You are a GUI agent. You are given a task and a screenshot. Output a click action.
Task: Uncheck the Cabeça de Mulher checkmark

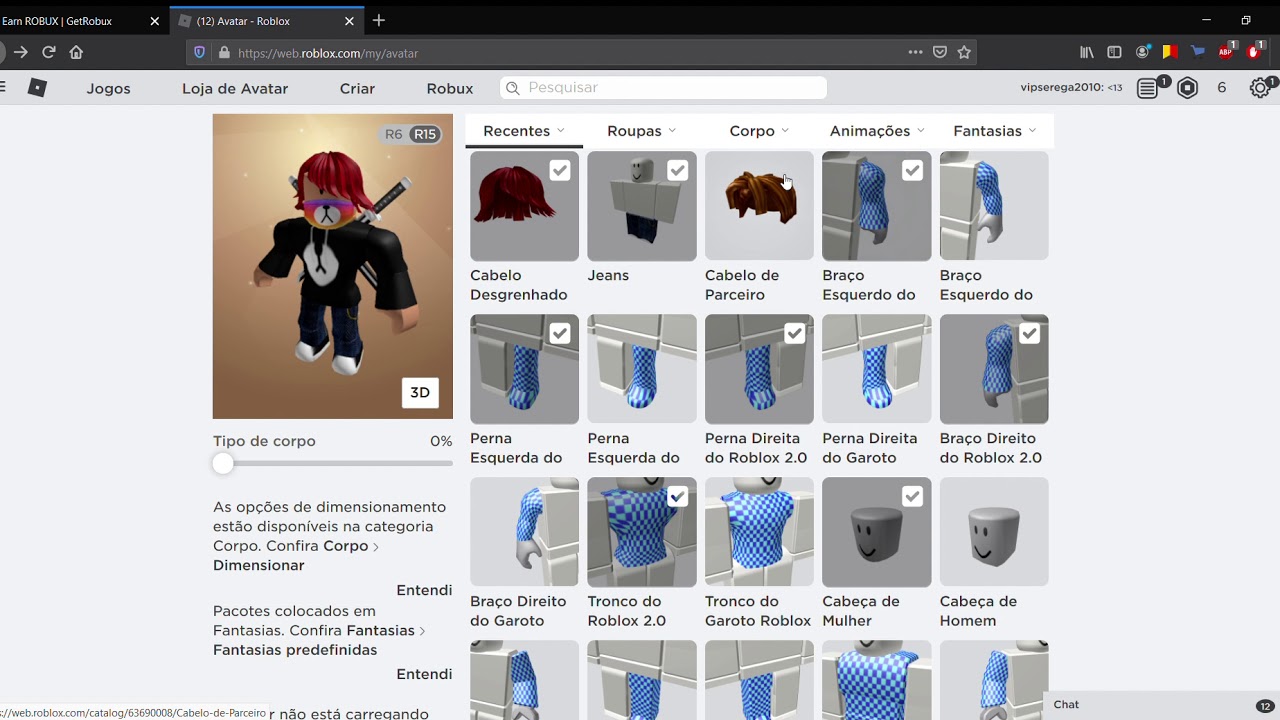coord(912,497)
